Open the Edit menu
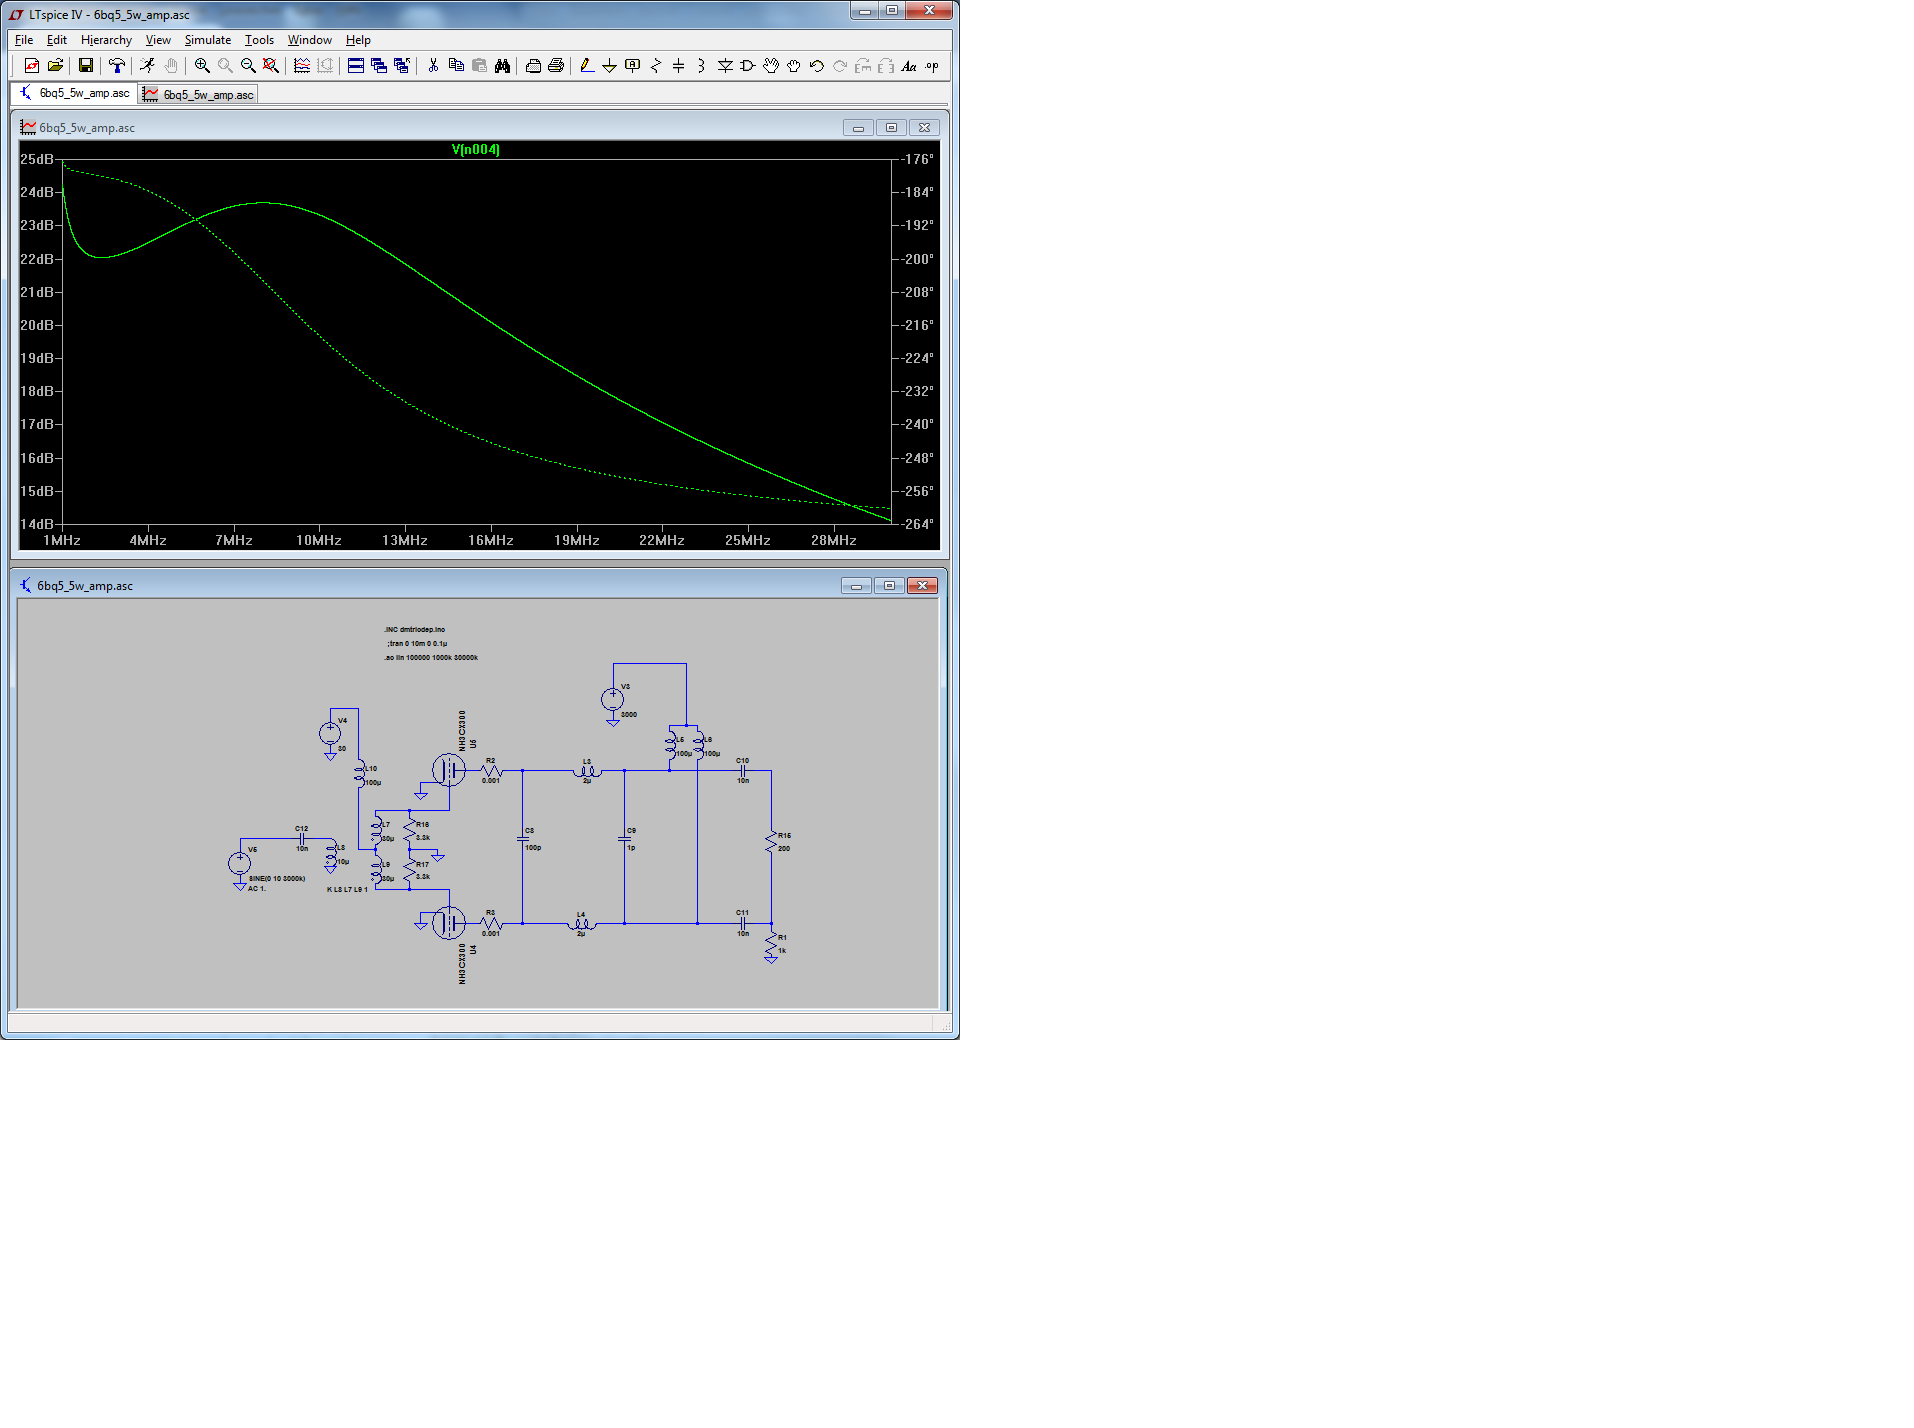This screenshot has height=1428, width=1914. pyautogui.click(x=57, y=40)
